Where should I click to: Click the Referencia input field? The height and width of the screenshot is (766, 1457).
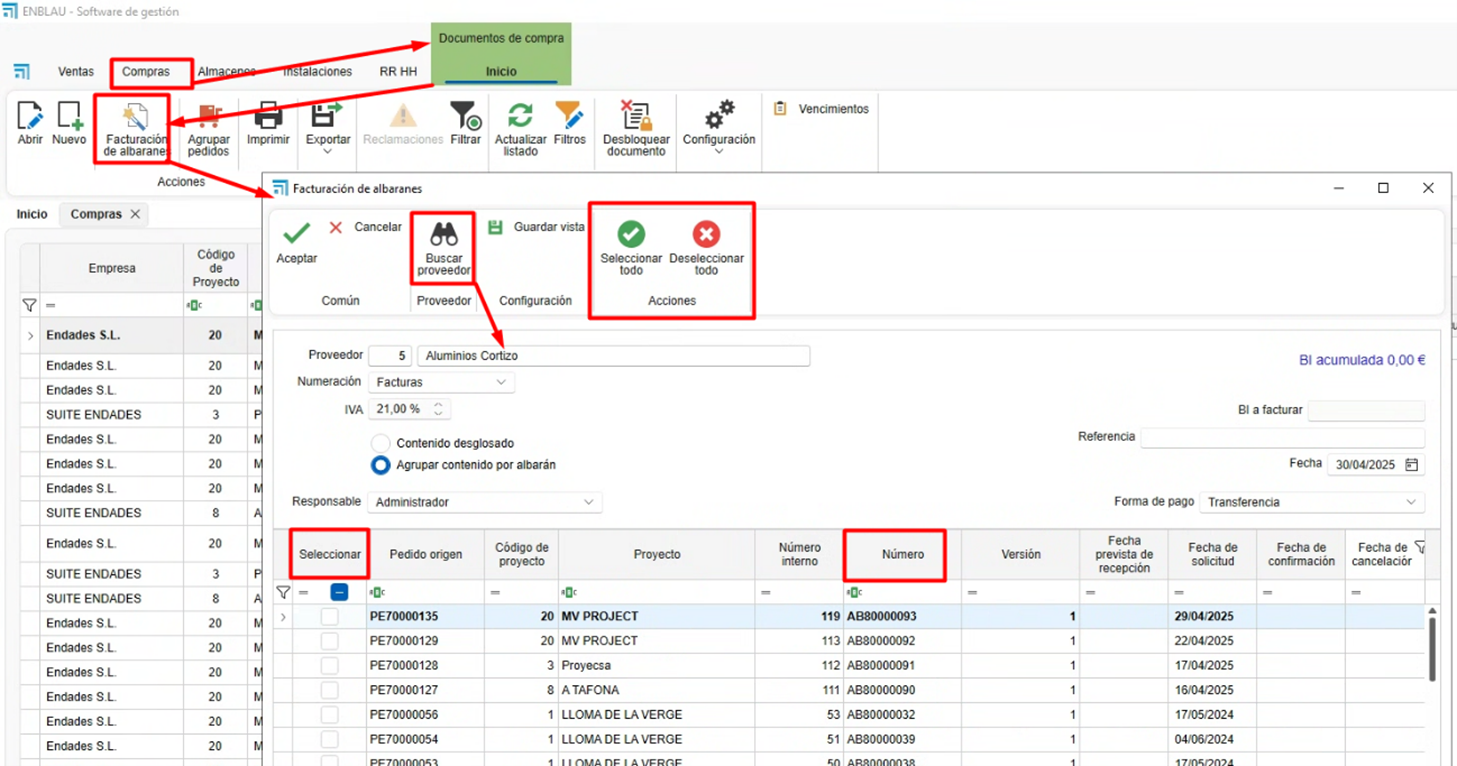pos(1282,437)
